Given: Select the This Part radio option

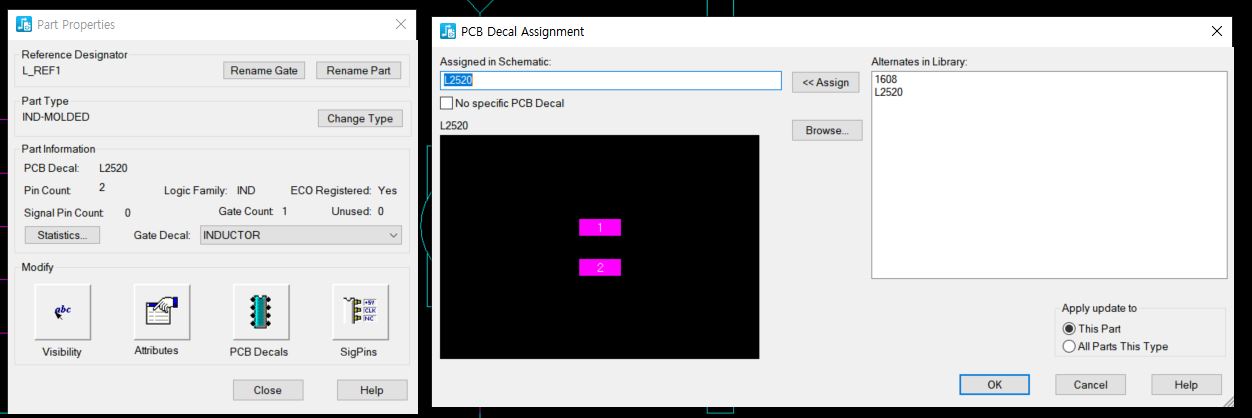Looking at the screenshot, I should coord(1069,328).
